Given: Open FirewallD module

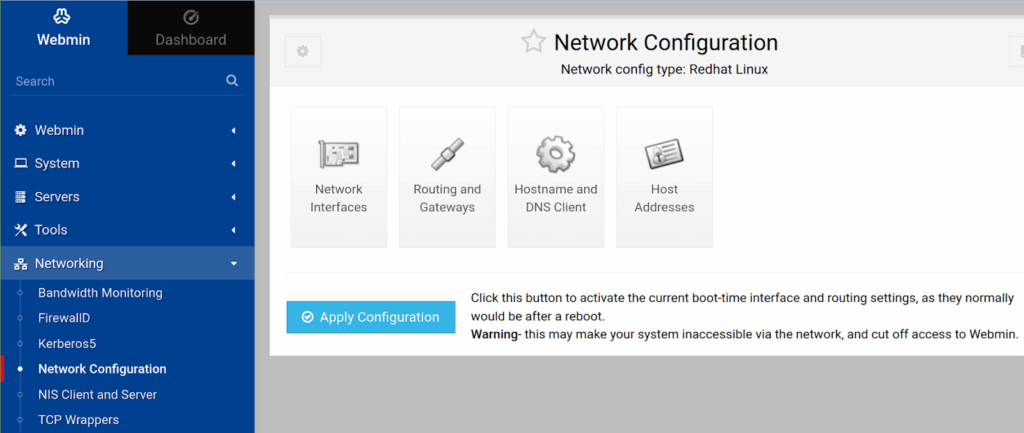Looking at the screenshot, I should click(x=64, y=318).
